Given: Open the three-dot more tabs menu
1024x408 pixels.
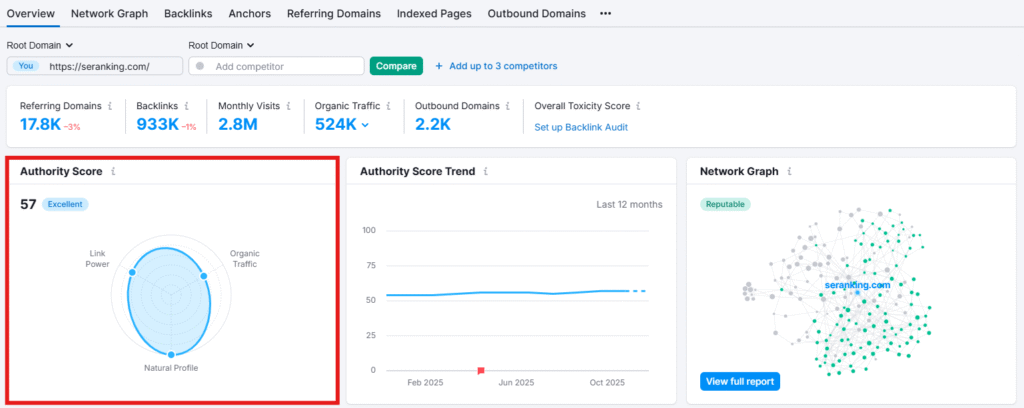Looking at the screenshot, I should pos(605,14).
